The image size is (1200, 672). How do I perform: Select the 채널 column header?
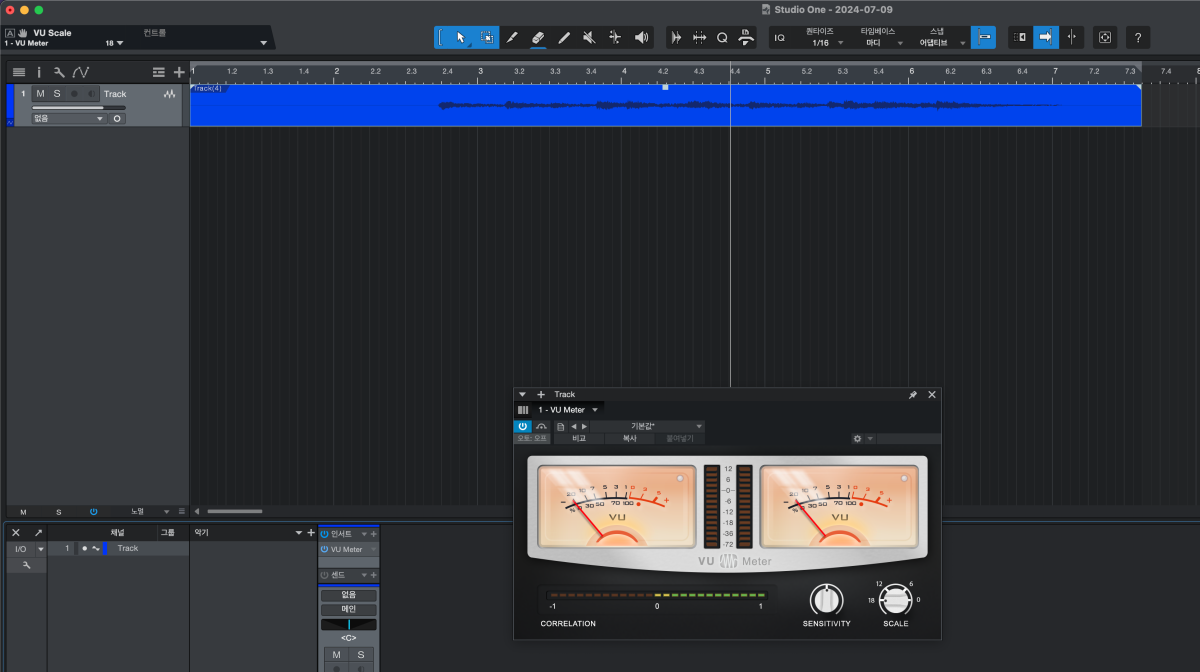pyautogui.click(x=117, y=533)
